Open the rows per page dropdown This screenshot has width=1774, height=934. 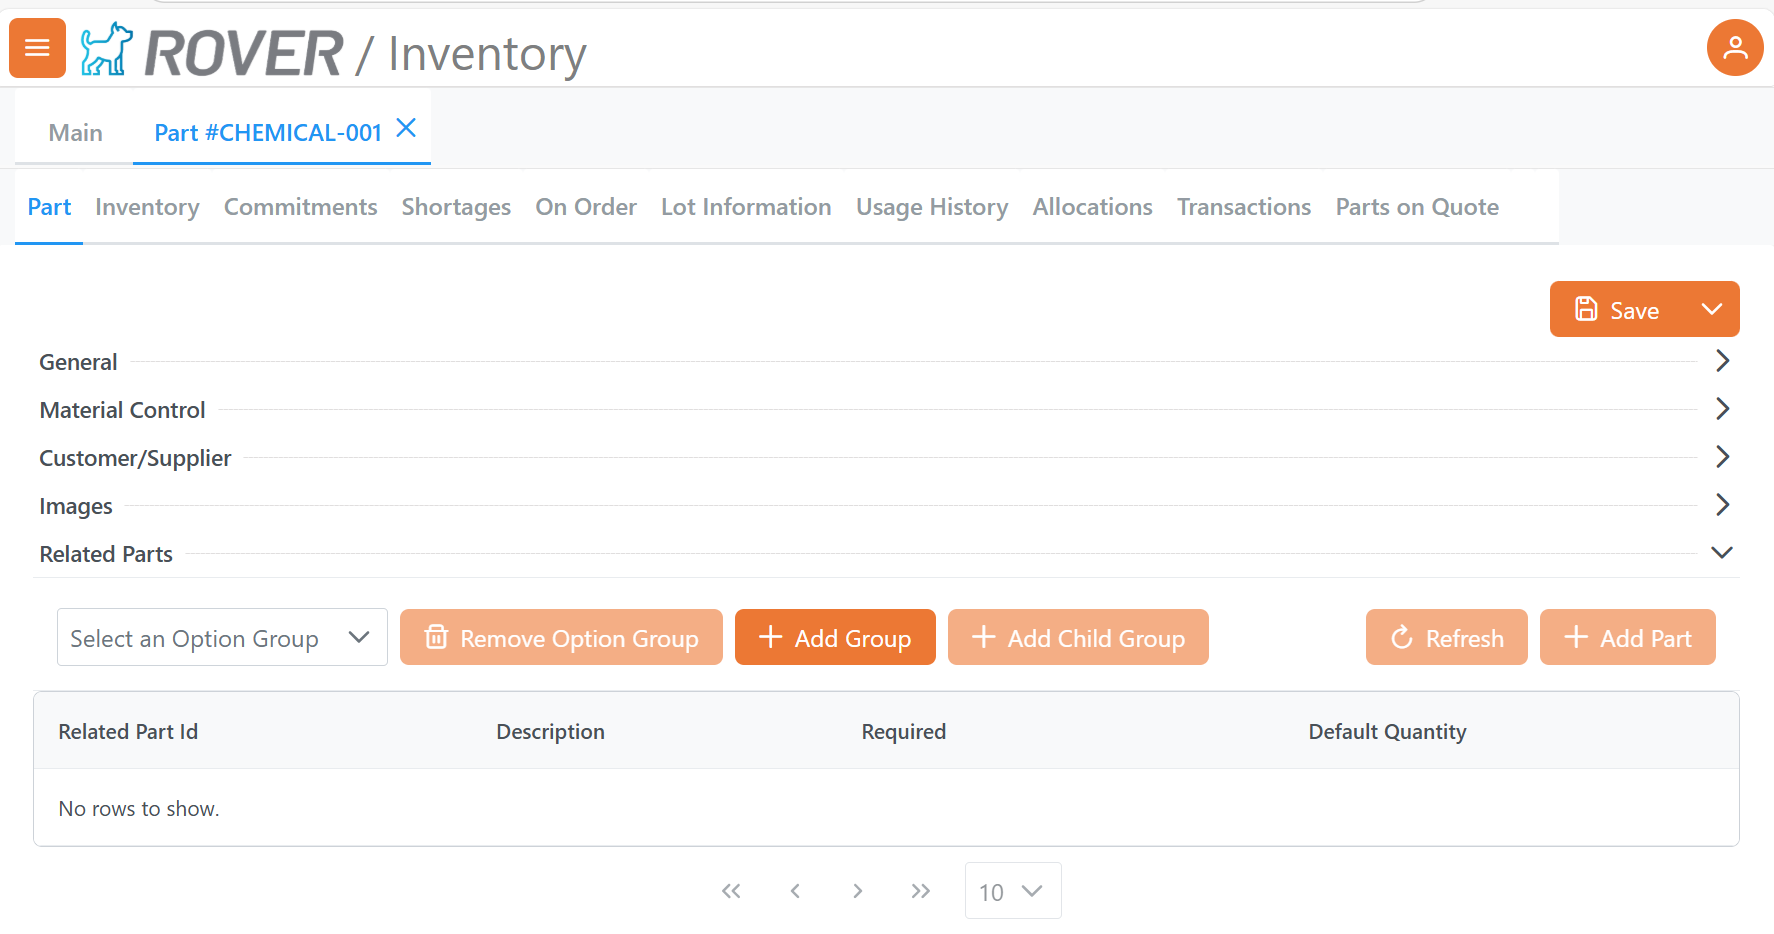pos(1012,891)
